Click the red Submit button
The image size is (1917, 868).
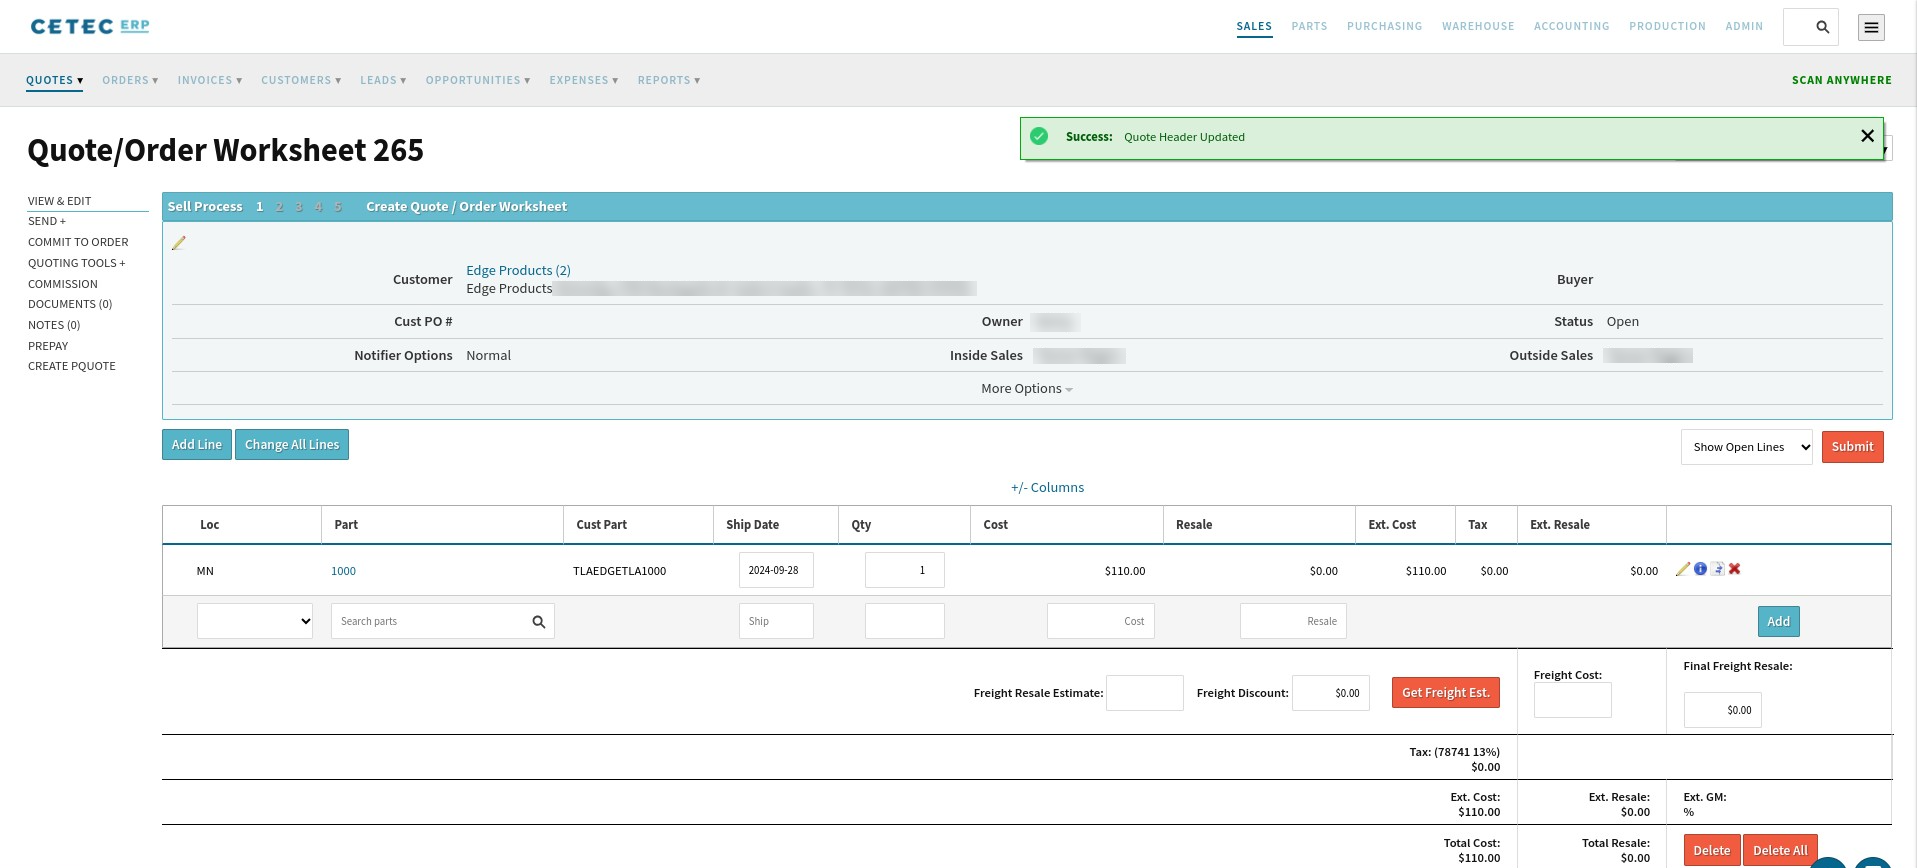click(1853, 447)
